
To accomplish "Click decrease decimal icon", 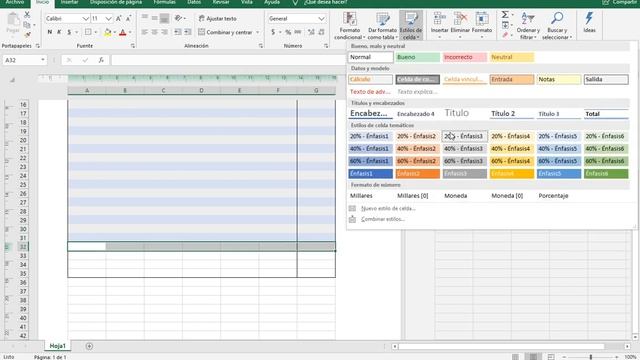I will point(322,32).
